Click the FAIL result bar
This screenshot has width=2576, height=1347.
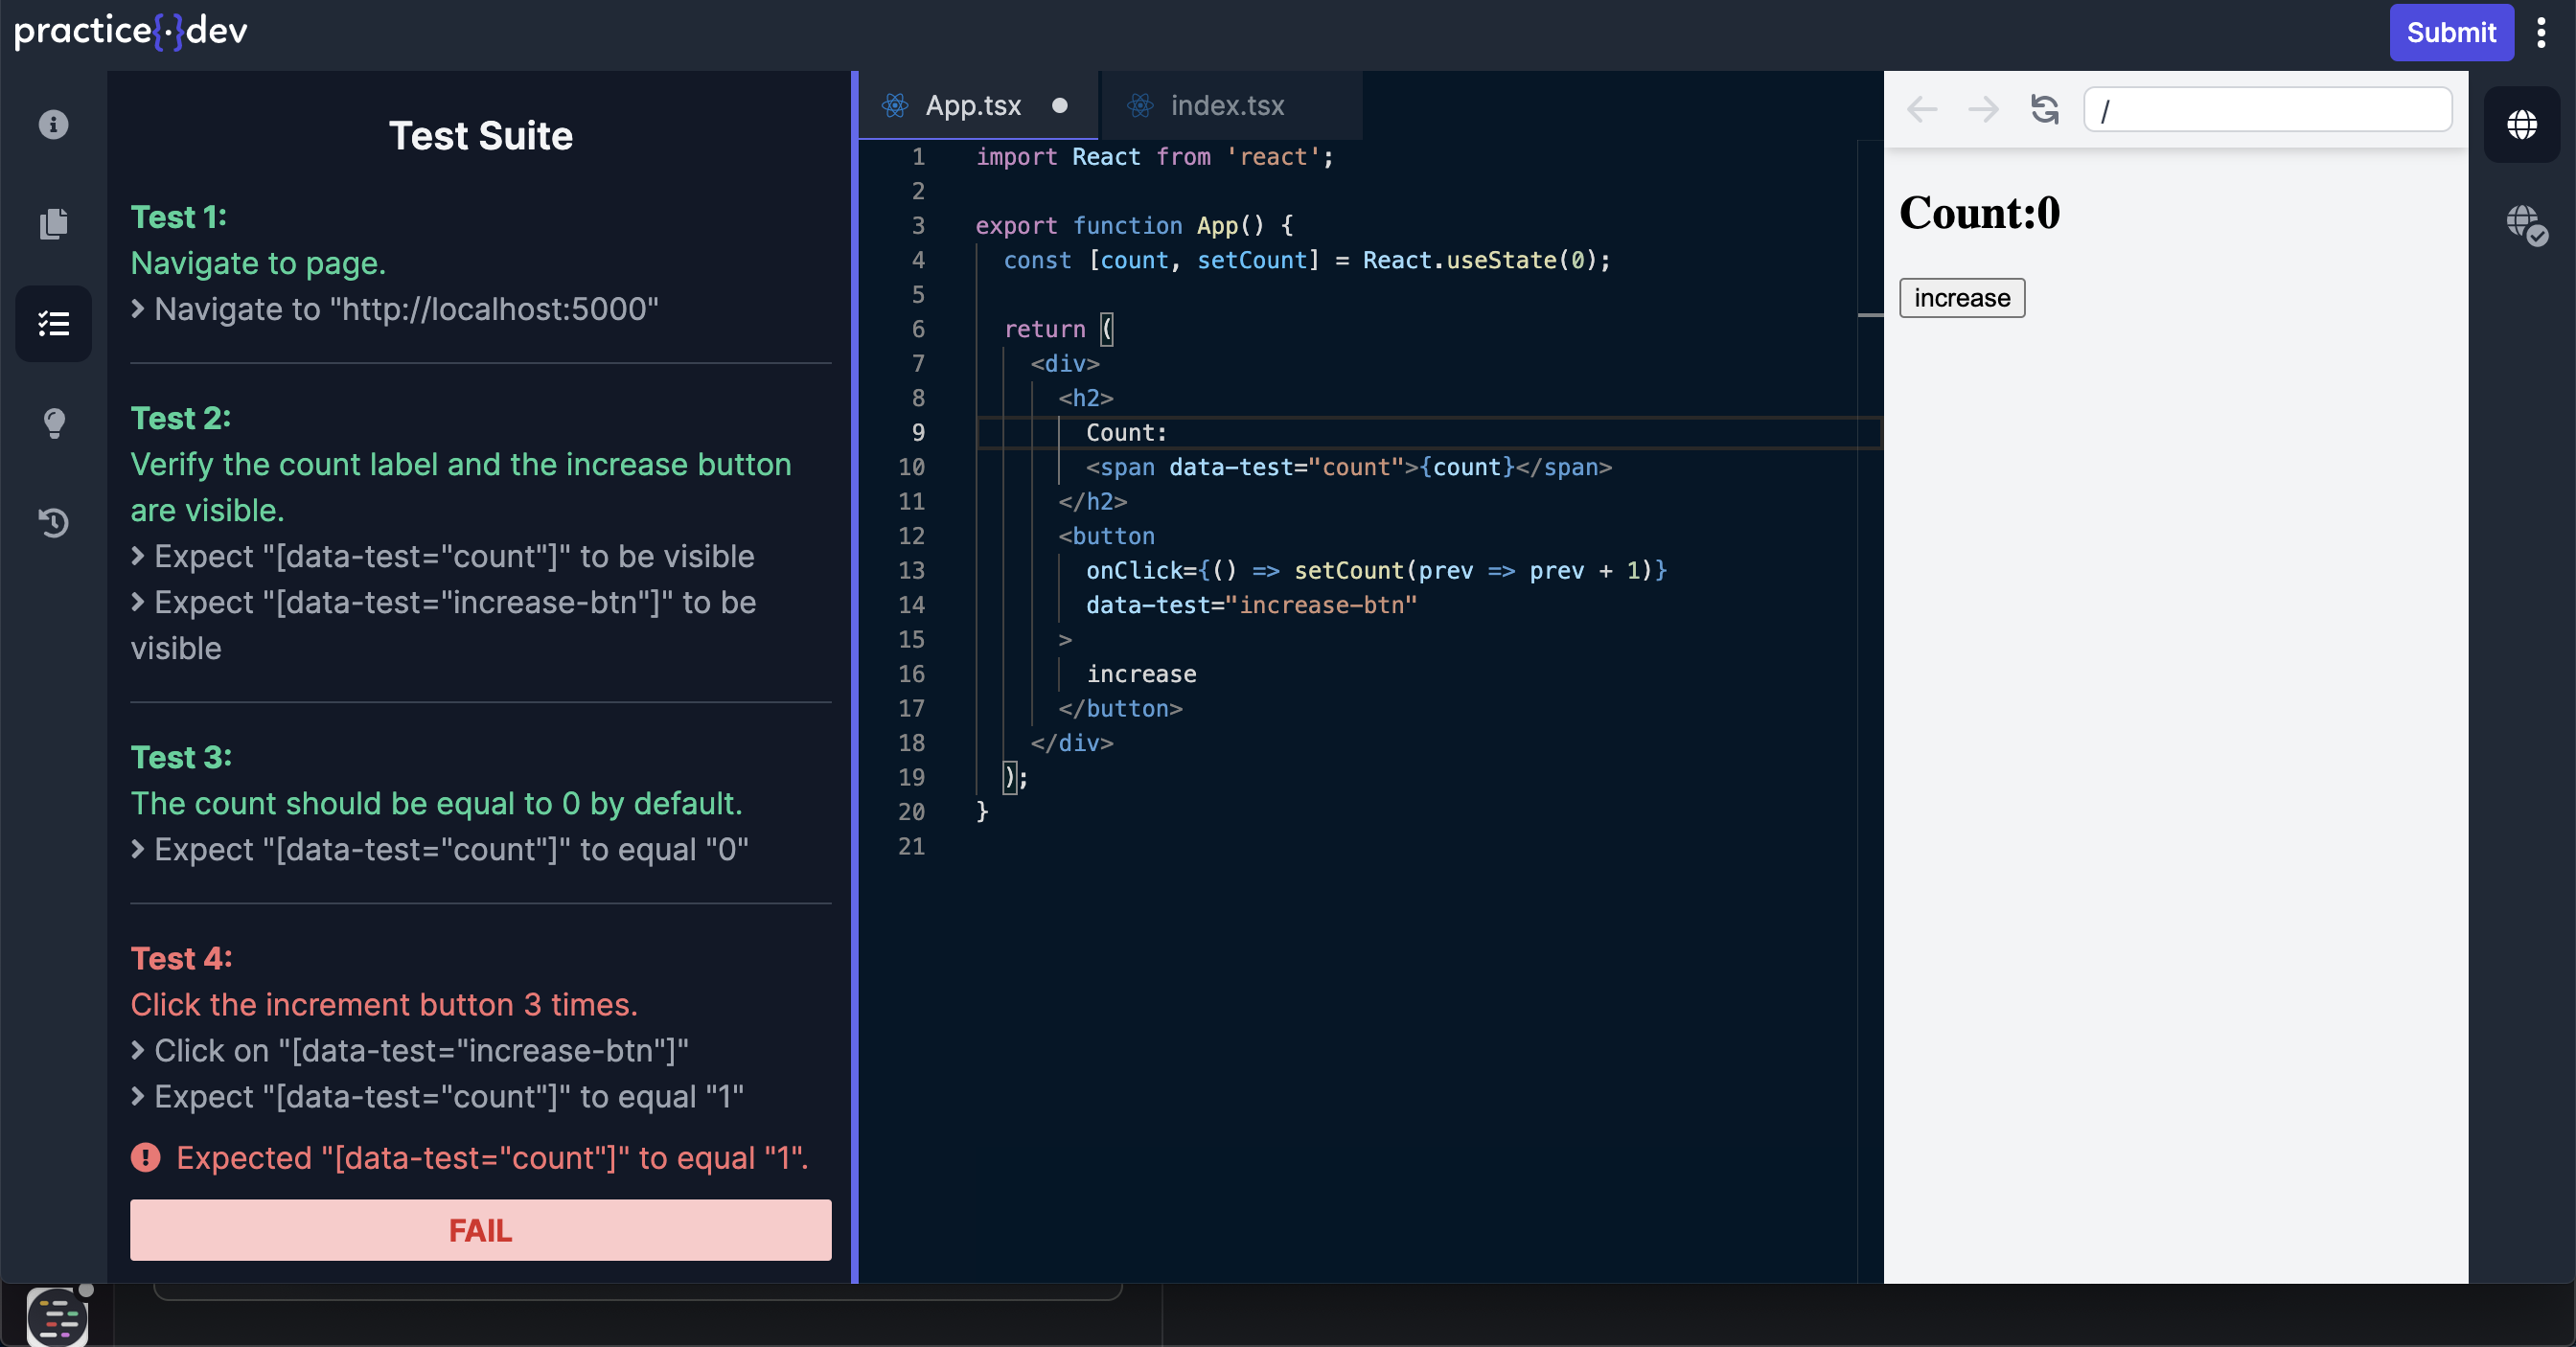point(480,1230)
